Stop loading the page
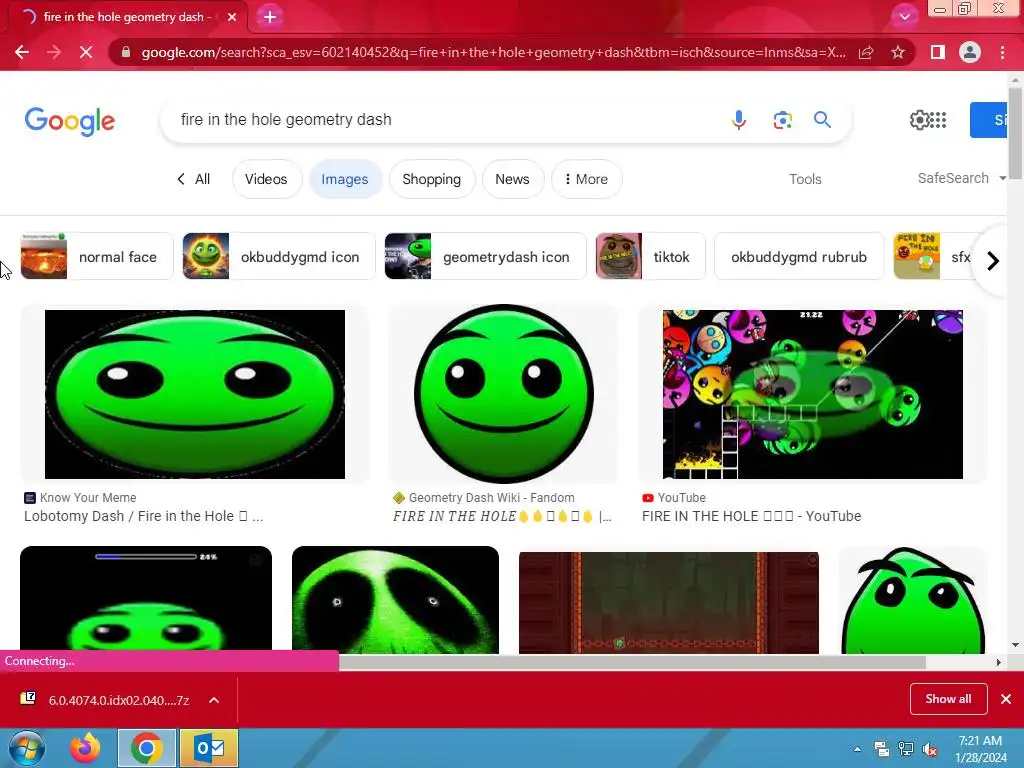This screenshot has height=768, width=1024. [86, 52]
